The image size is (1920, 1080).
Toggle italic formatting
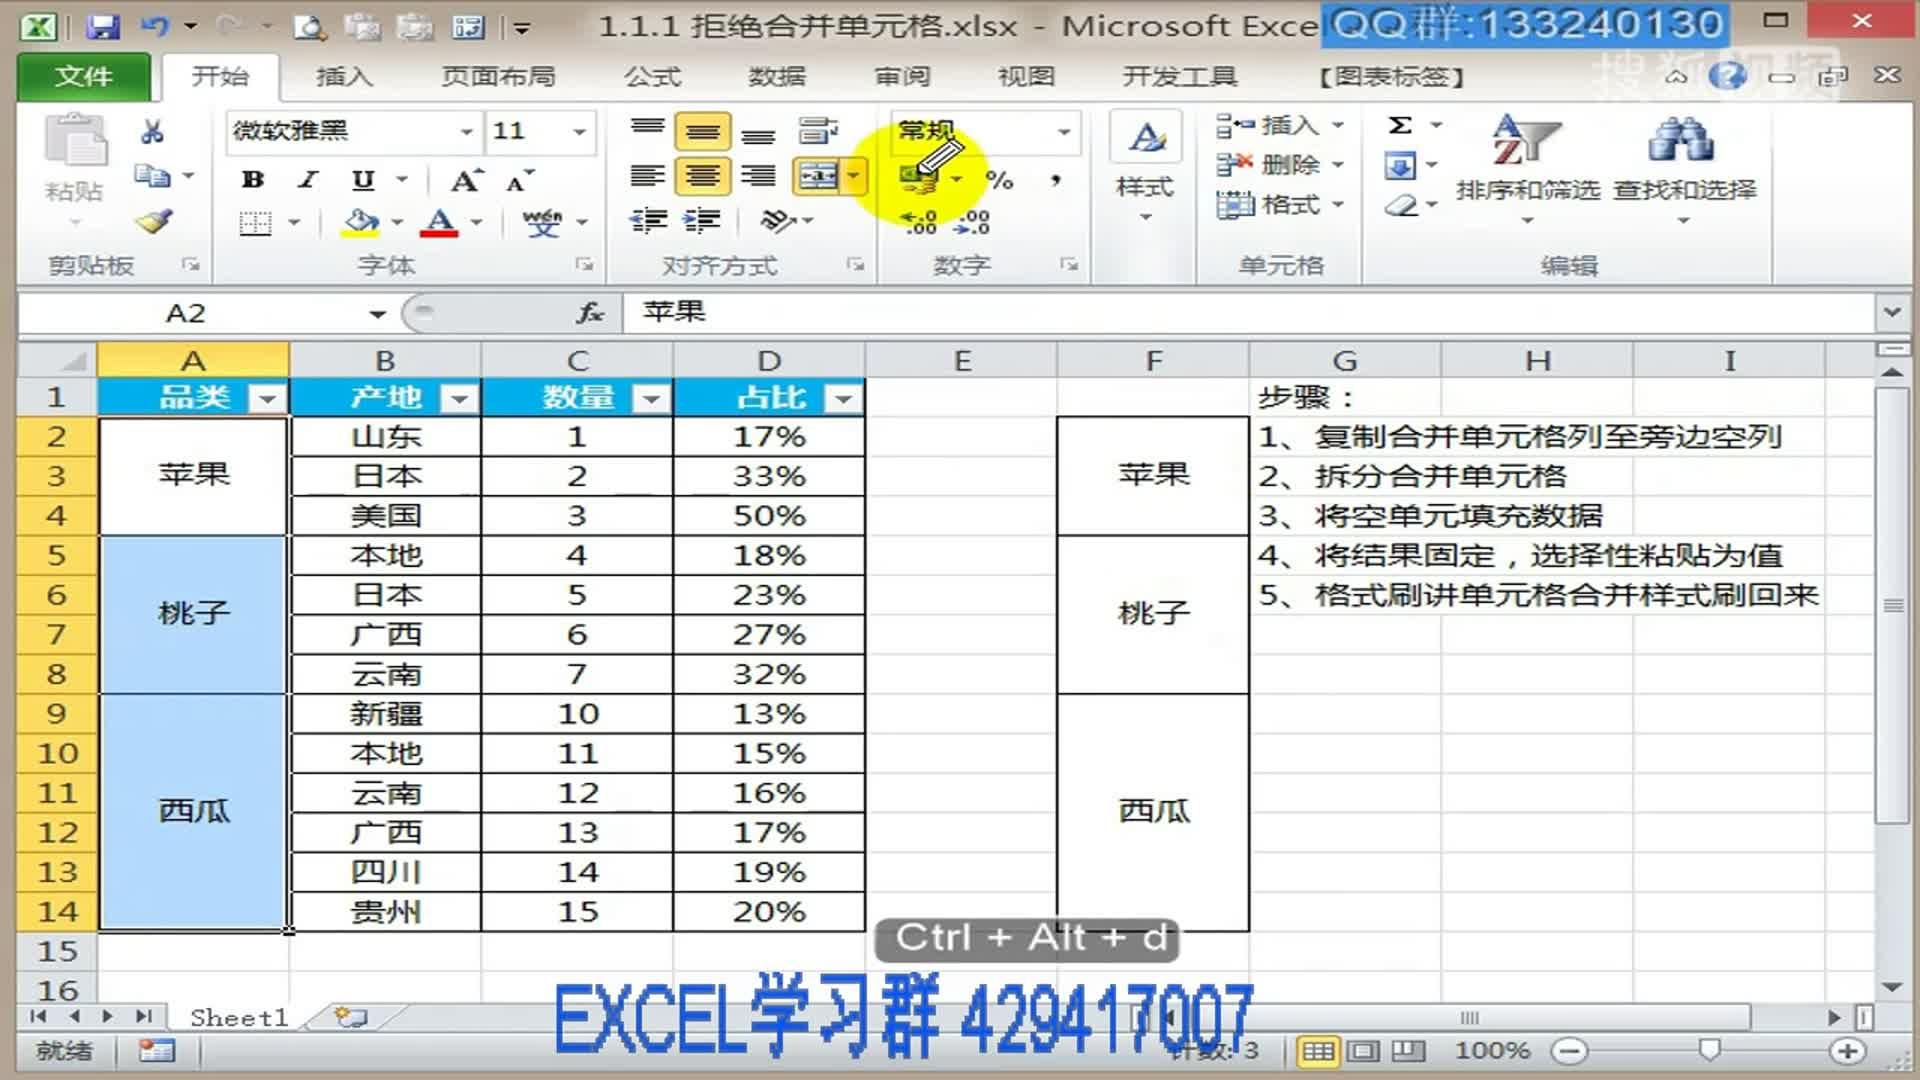click(x=307, y=180)
